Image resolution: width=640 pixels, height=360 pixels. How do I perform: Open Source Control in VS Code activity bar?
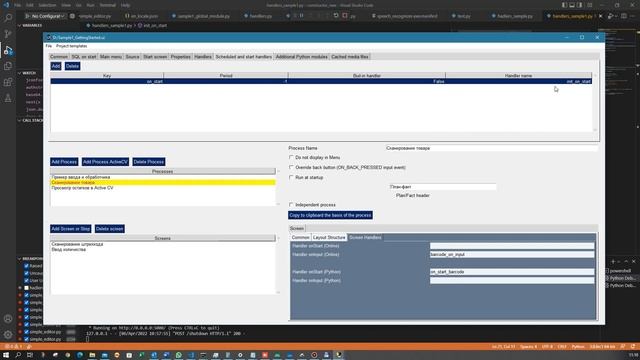(x=8, y=34)
